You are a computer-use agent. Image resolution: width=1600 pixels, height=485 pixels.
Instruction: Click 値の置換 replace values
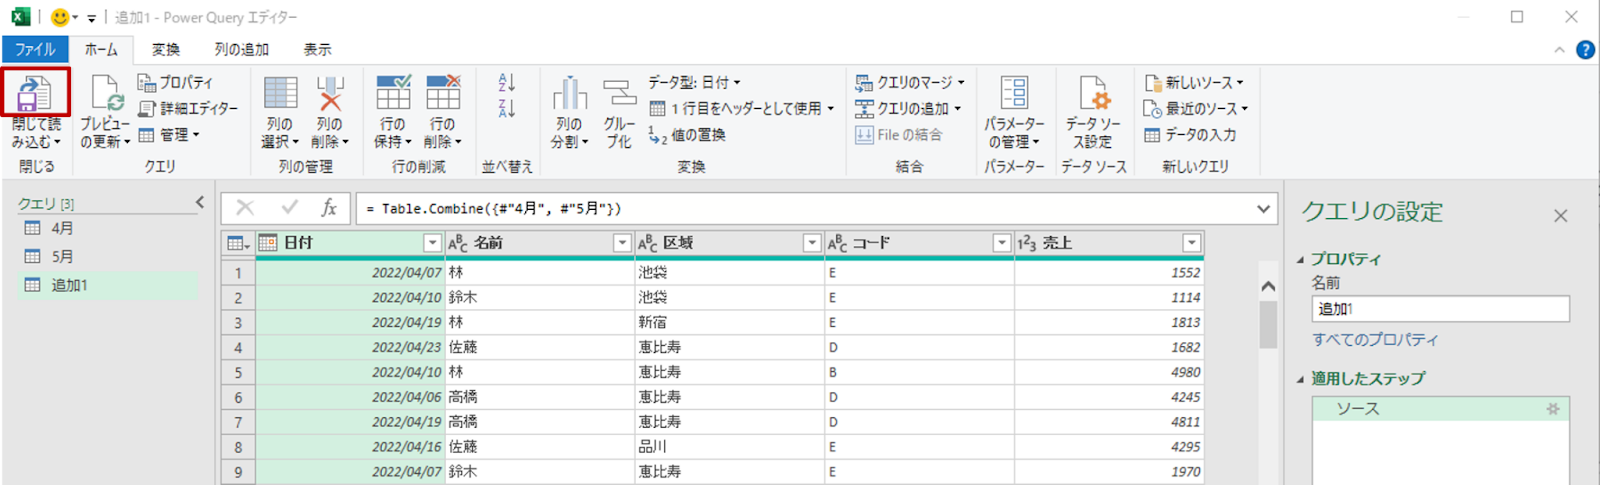coord(687,134)
